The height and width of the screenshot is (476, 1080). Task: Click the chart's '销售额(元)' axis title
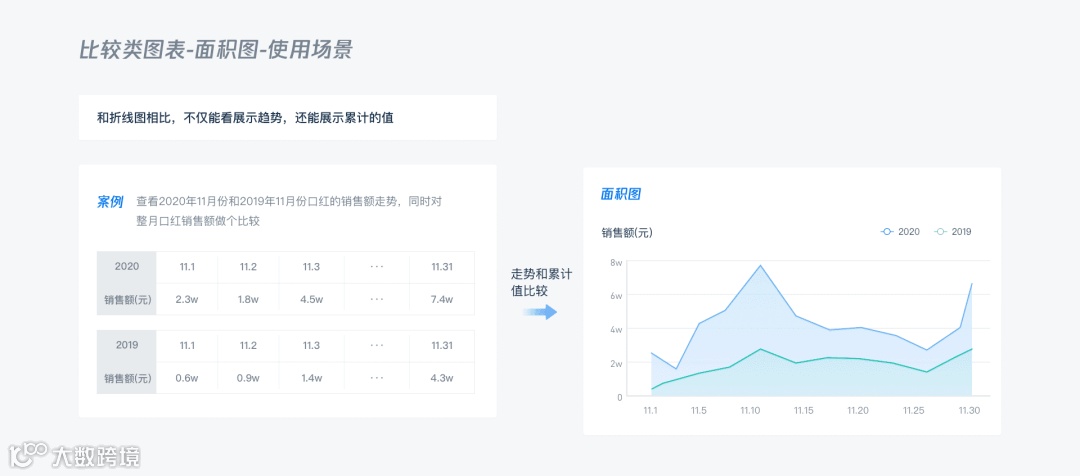[627, 233]
